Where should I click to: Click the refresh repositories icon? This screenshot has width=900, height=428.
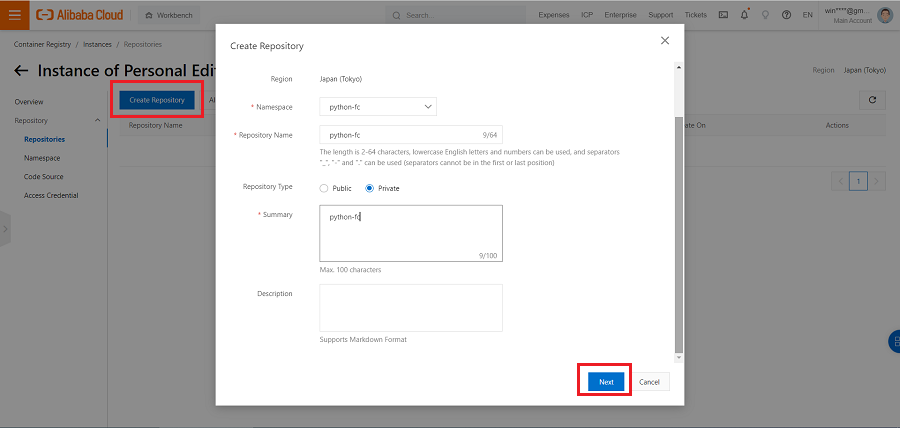872,100
